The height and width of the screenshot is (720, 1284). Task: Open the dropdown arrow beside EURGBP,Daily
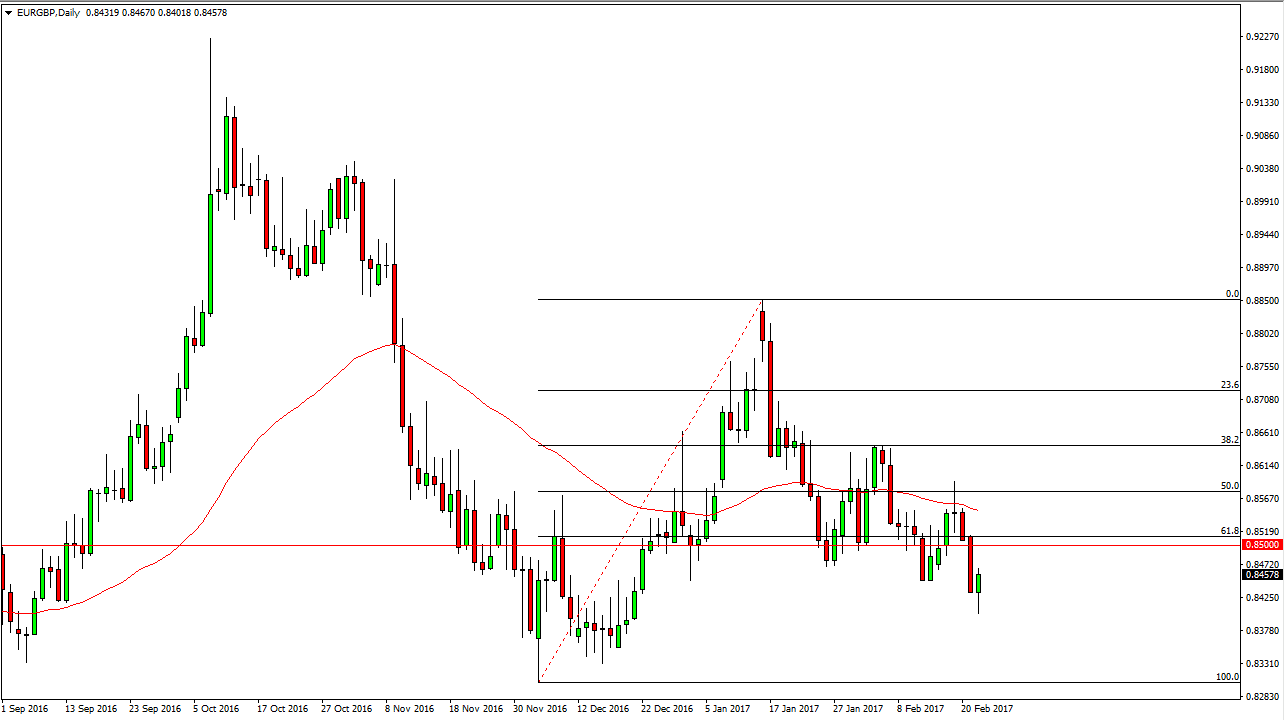(x=7, y=12)
